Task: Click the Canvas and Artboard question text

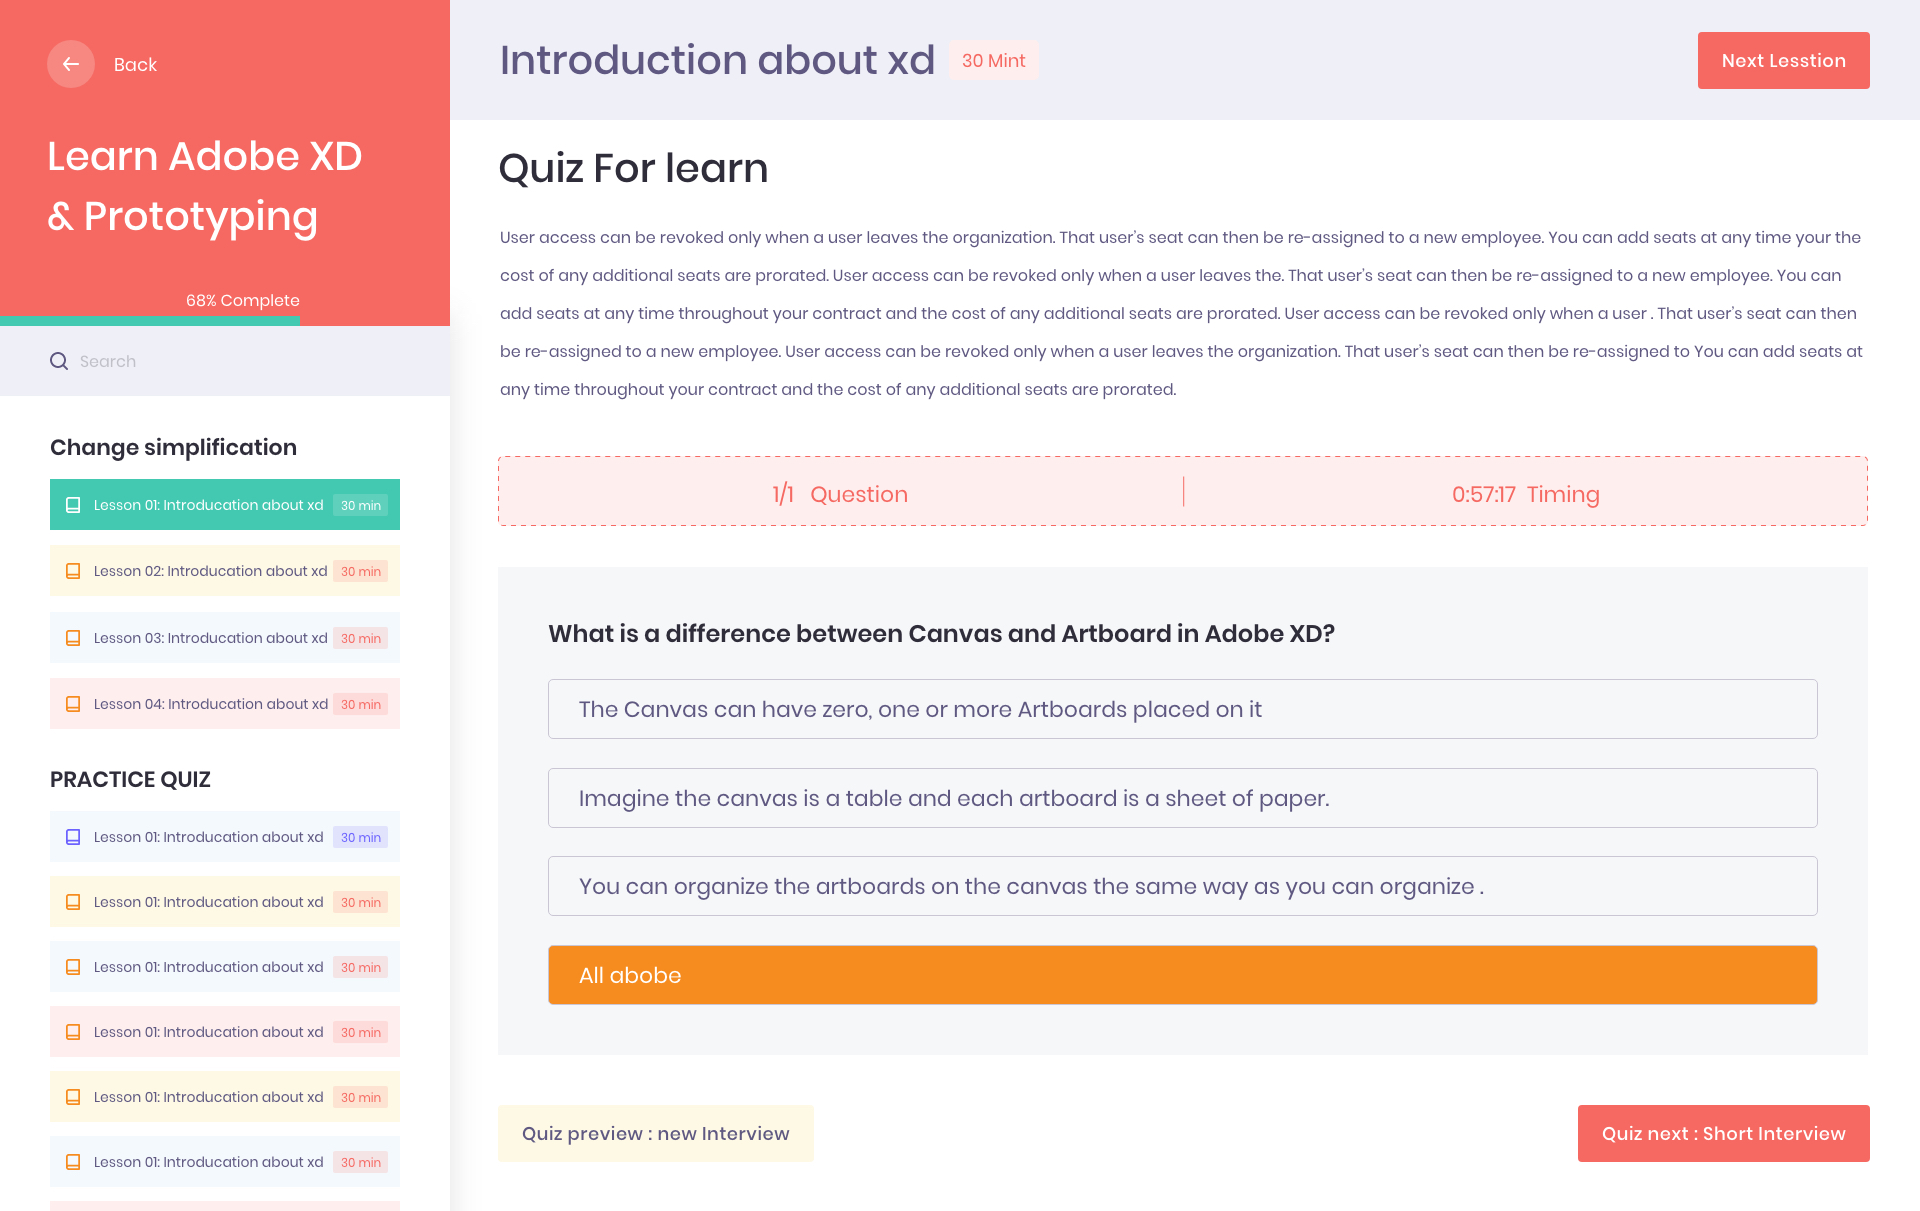Action: click(x=942, y=634)
